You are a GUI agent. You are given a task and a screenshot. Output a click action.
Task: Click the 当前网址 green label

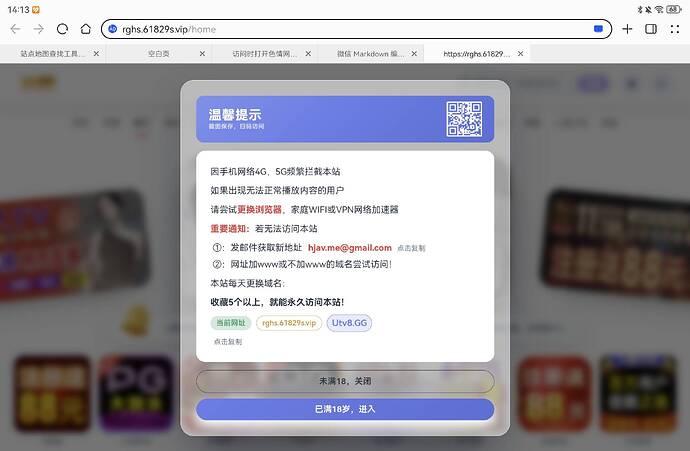click(x=231, y=323)
